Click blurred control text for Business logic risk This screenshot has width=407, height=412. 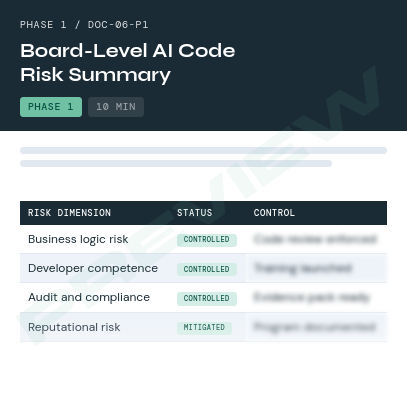tap(315, 239)
